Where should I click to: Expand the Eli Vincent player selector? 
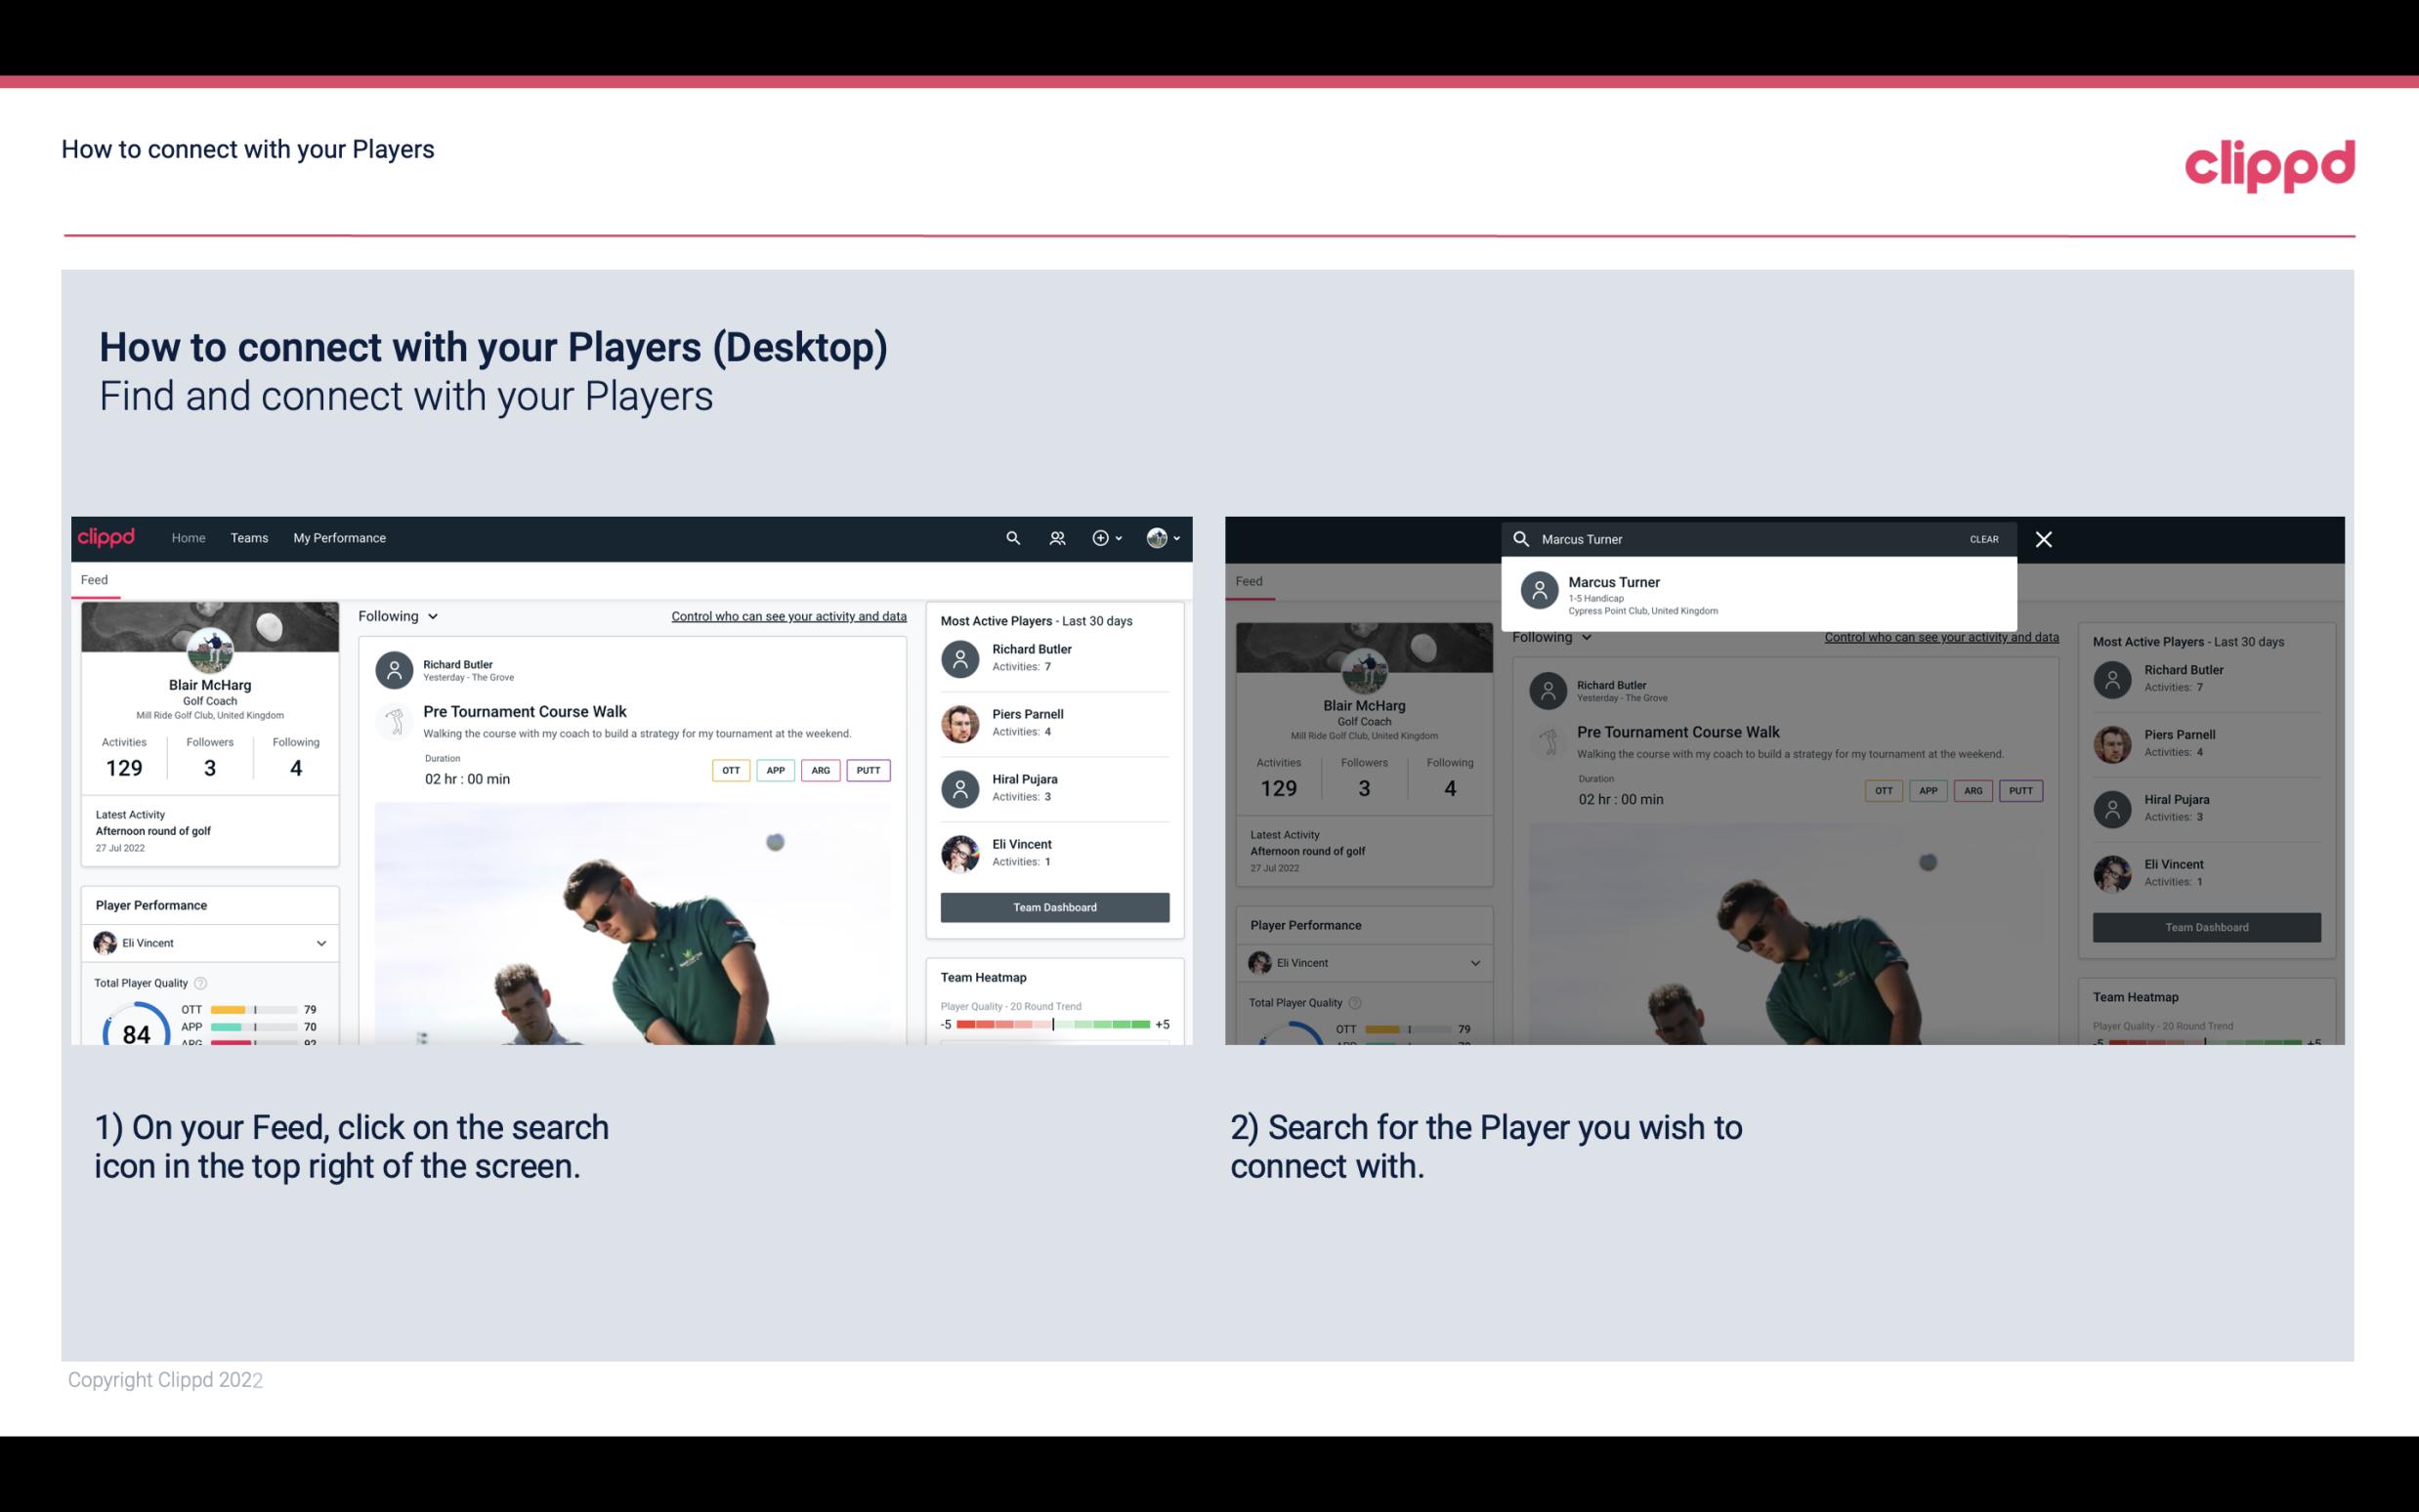coord(318,943)
